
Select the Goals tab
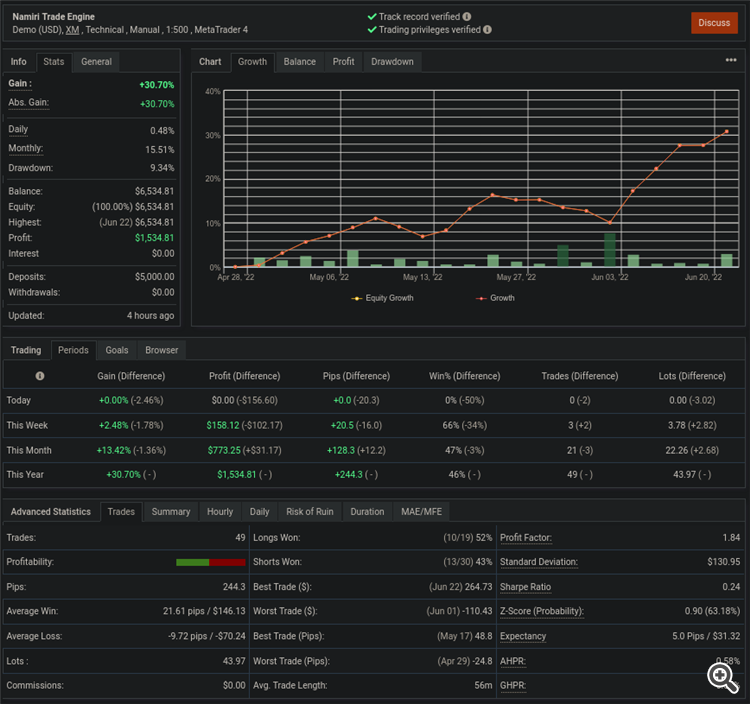click(x=117, y=350)
